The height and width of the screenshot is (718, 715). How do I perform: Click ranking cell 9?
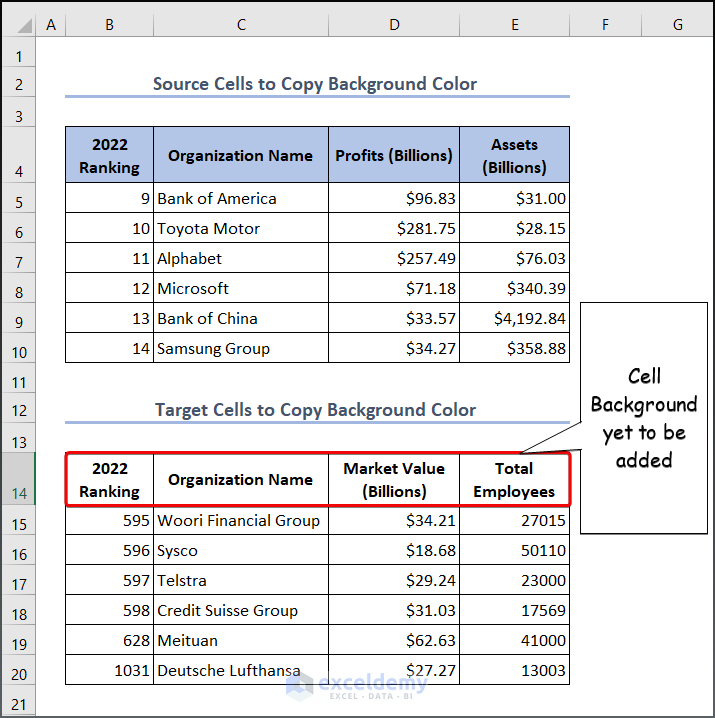pos(109,198)
